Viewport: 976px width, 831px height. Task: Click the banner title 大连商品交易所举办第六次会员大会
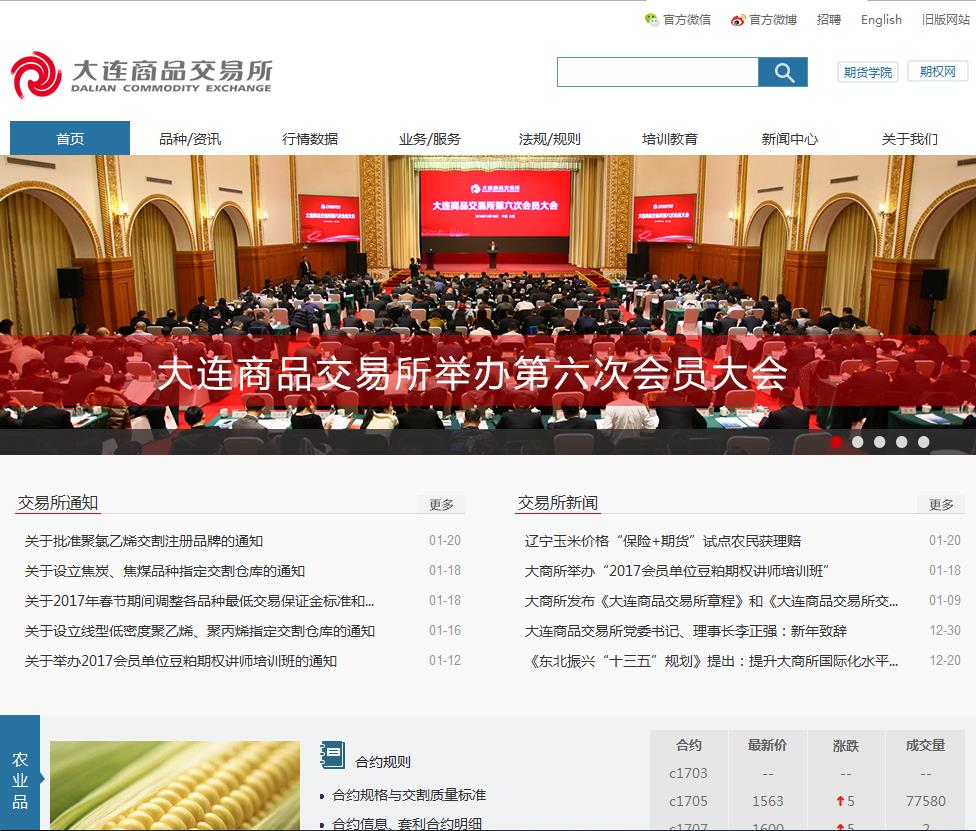coord(473,373)
